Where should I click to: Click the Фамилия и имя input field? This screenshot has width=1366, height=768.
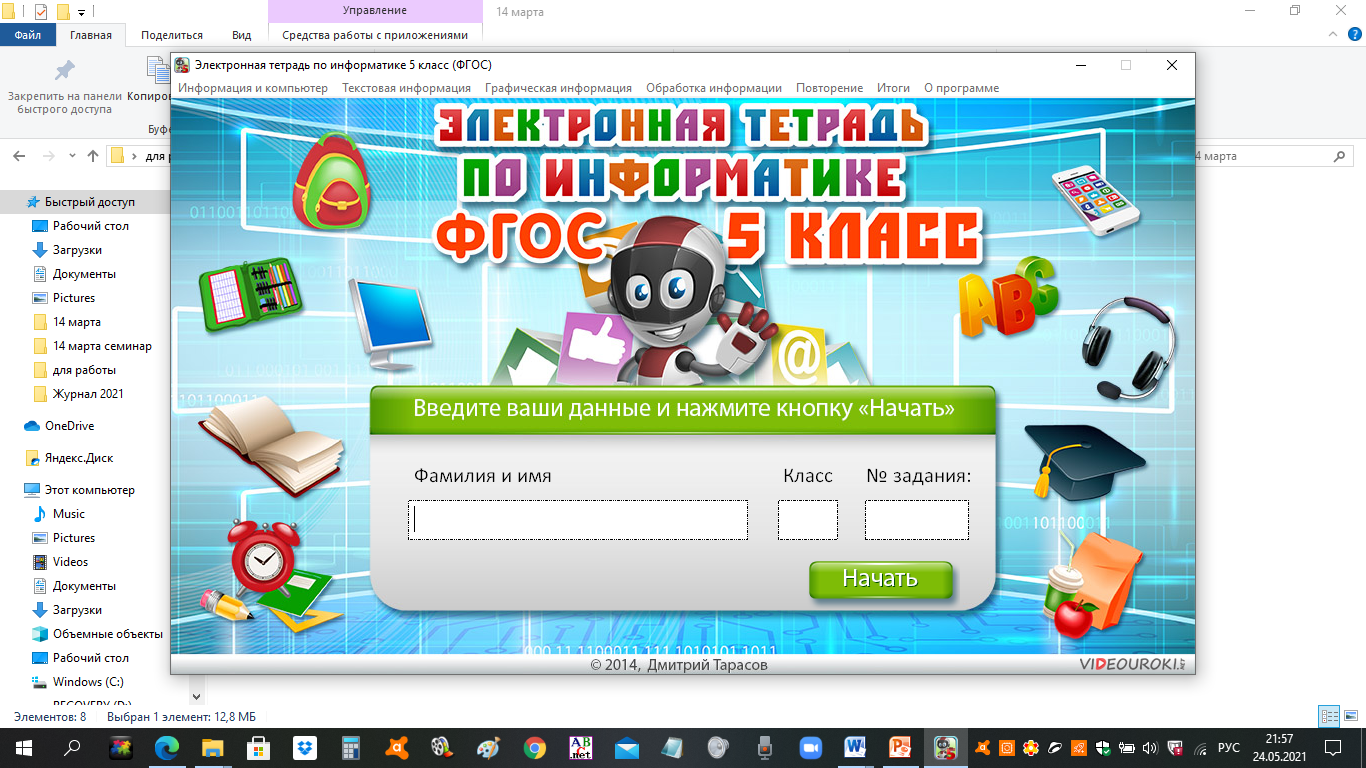578,520
